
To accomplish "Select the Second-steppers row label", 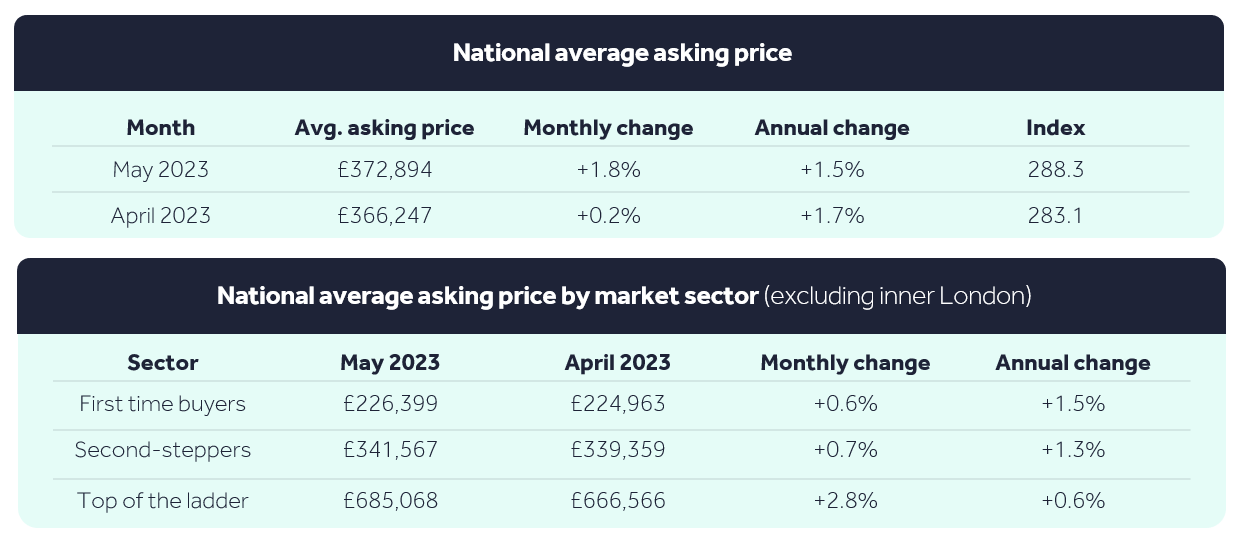I will pos(163,450).
